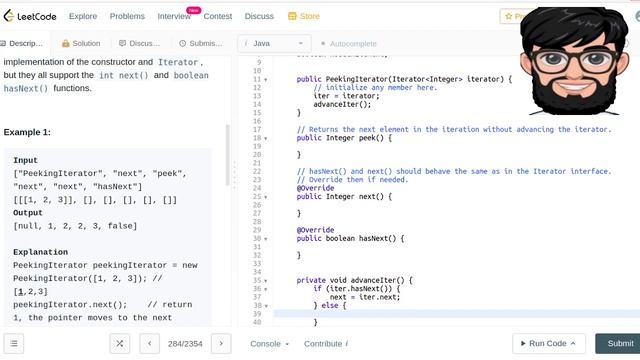Click the LeetCode logo
640x360 pixels.
pyautogui.click(x=30, y=16)
